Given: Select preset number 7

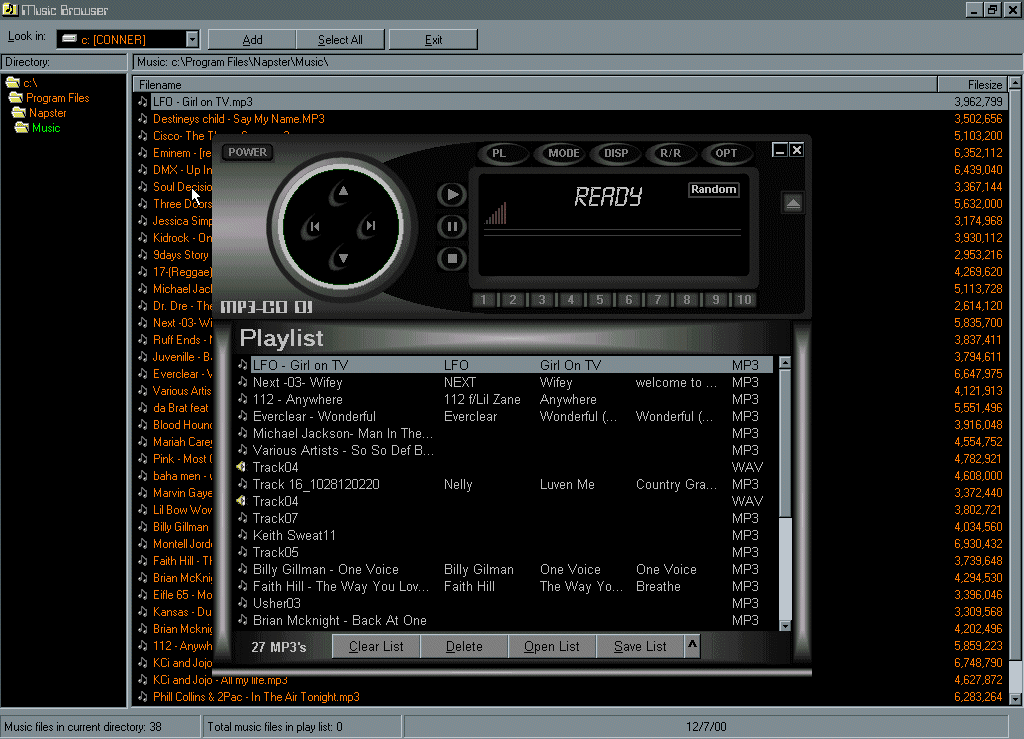Looking at the screenshot, I should 658,300.
